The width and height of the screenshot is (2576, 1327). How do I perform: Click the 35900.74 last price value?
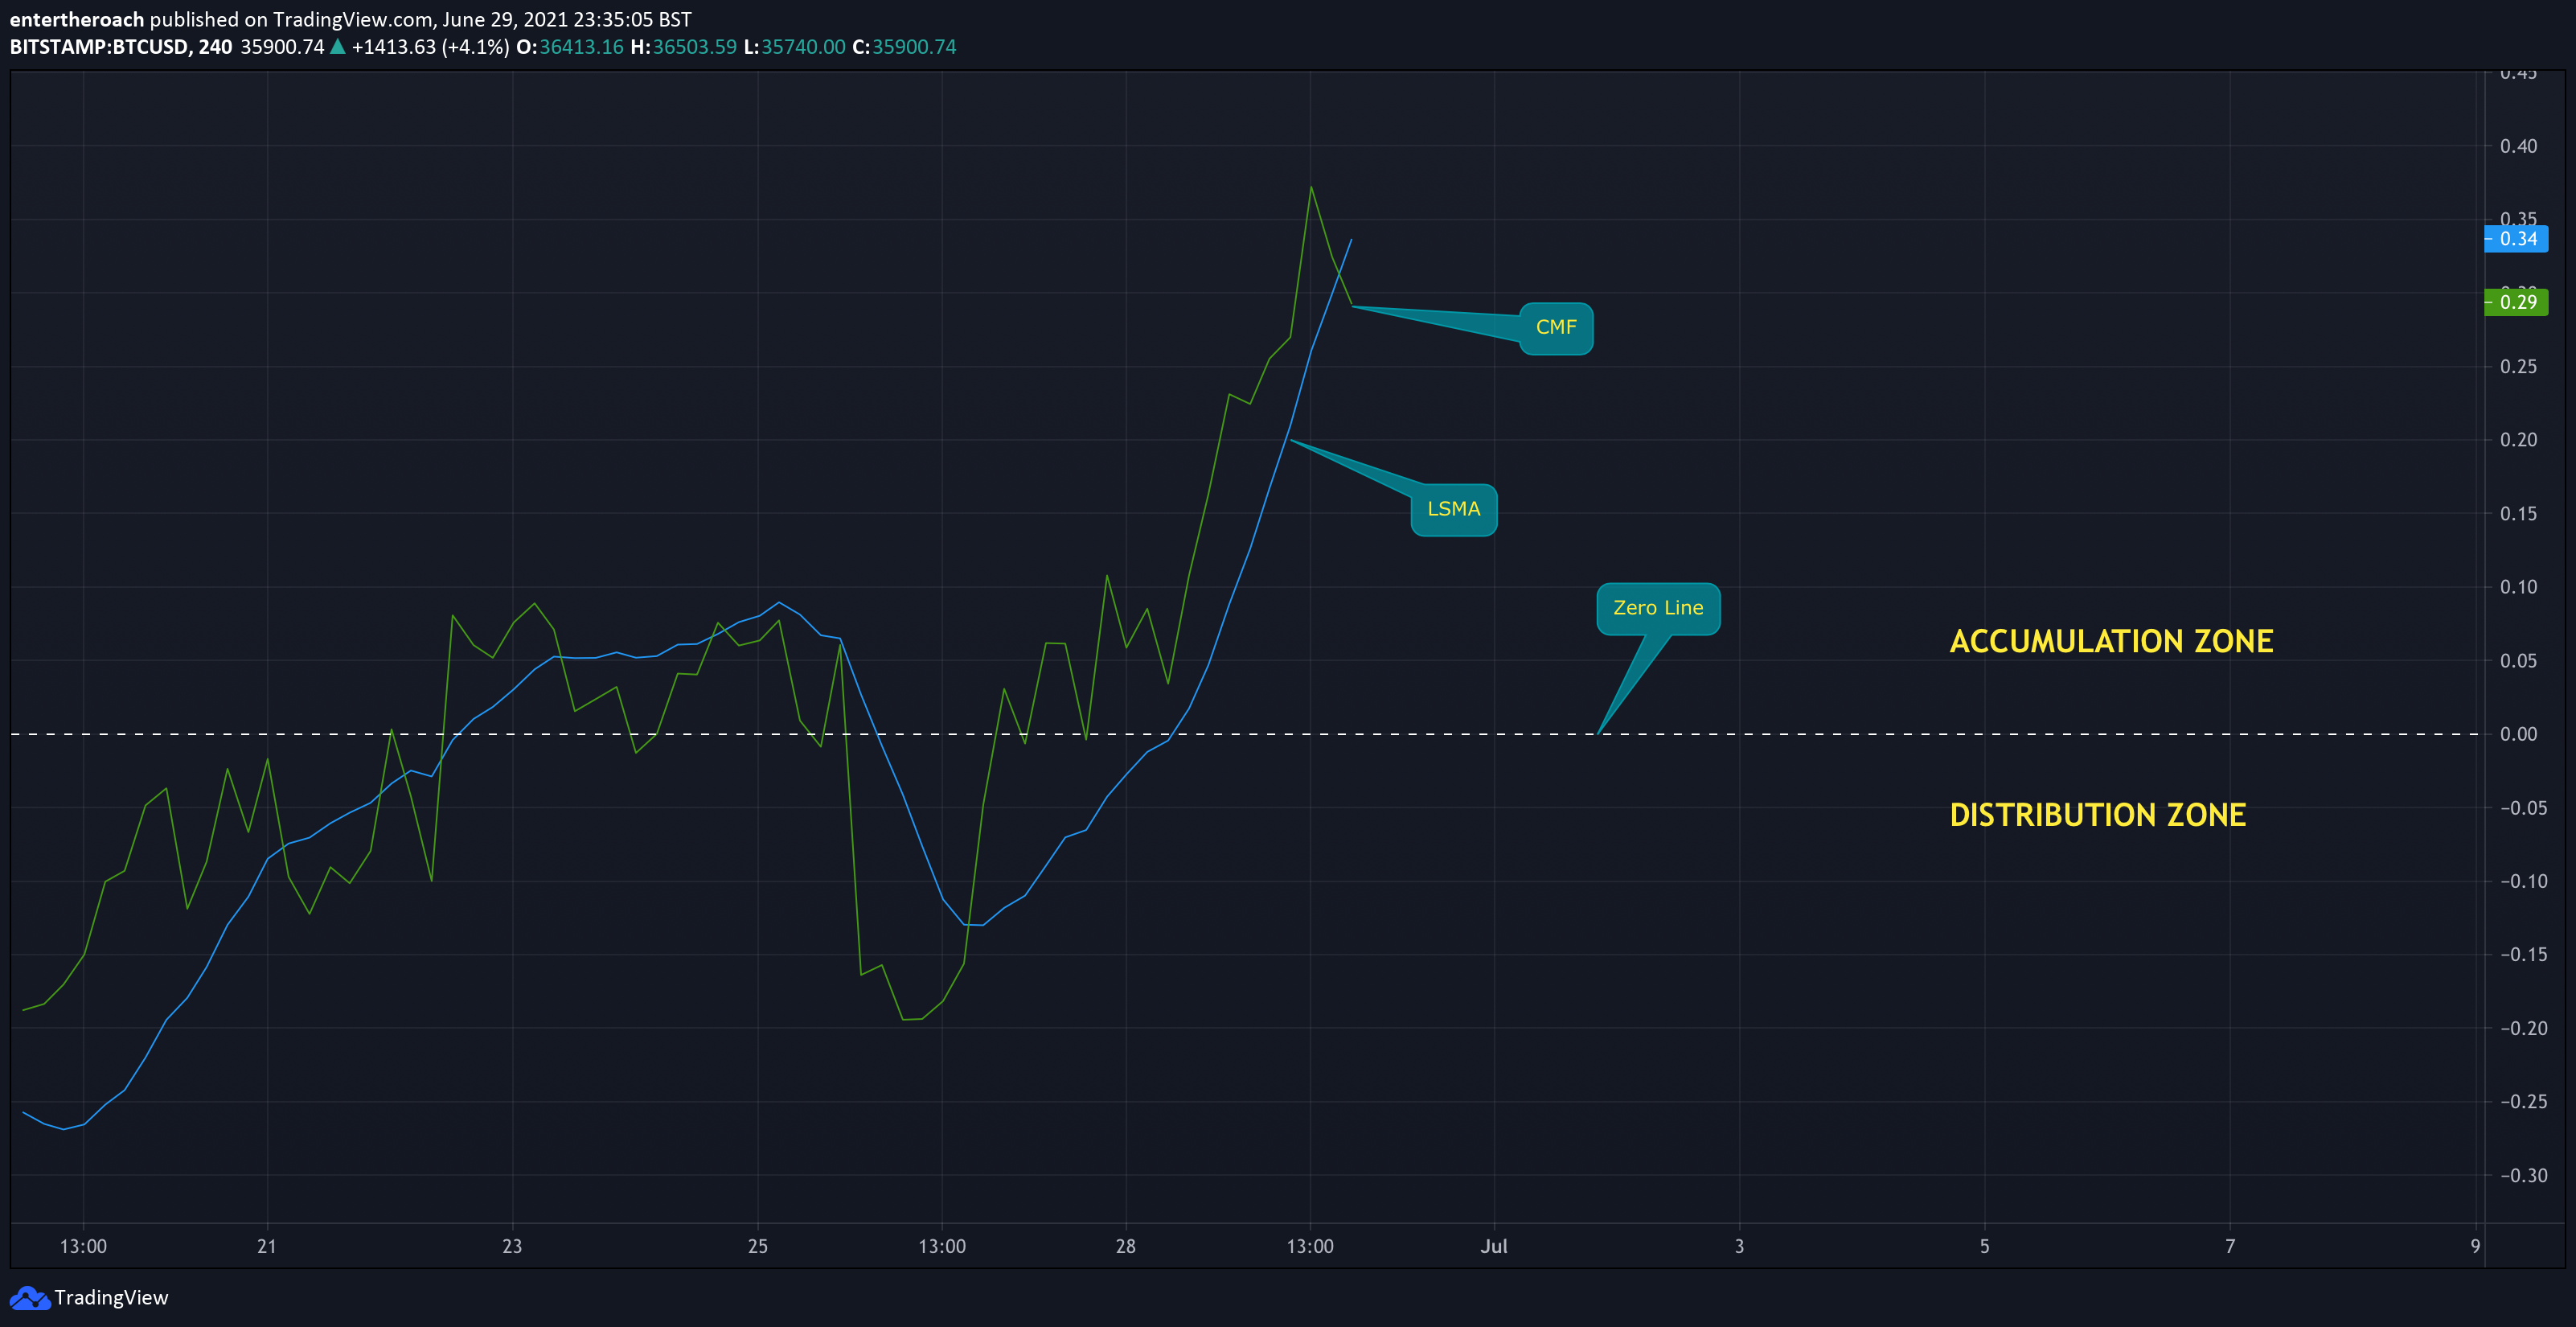282,47
